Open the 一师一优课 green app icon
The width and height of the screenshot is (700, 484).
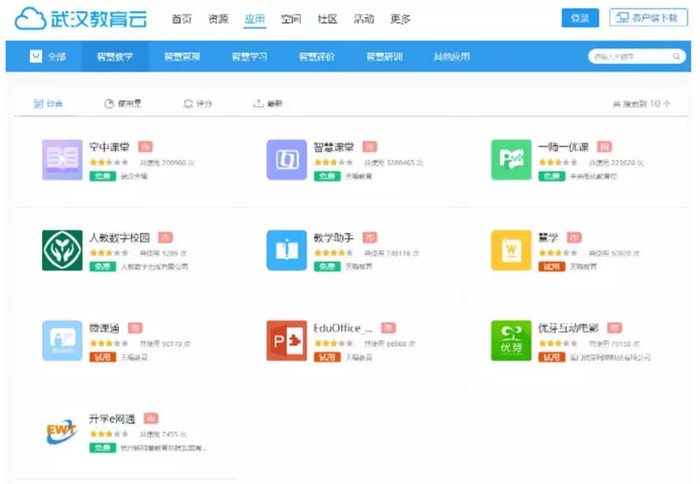tap(511, 160)
